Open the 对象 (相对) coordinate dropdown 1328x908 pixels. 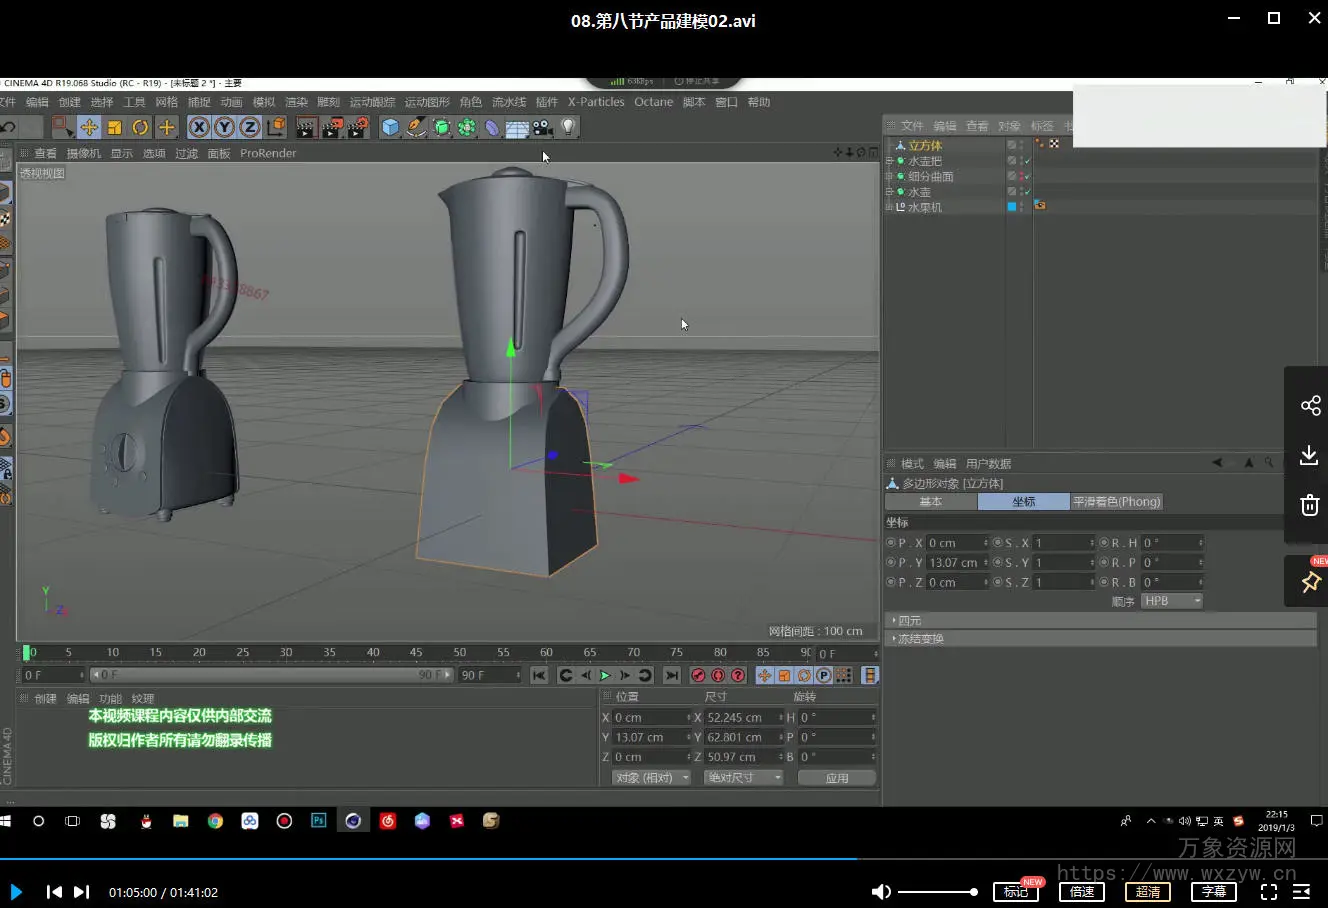[651, 777]
